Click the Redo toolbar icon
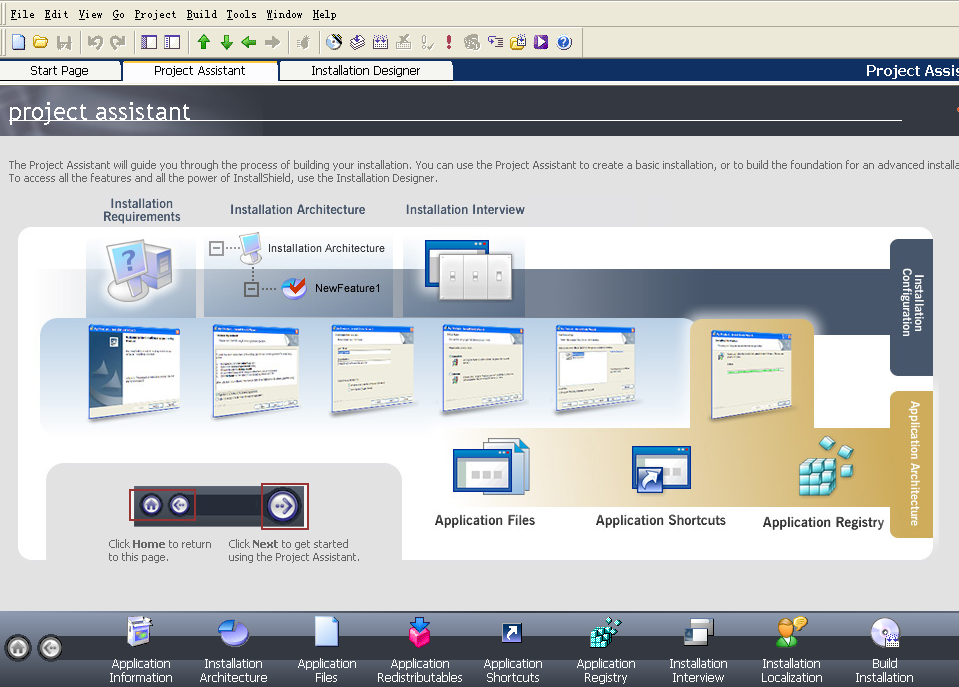Viewport: 959px width, 687px height. [x=117, y=42]
